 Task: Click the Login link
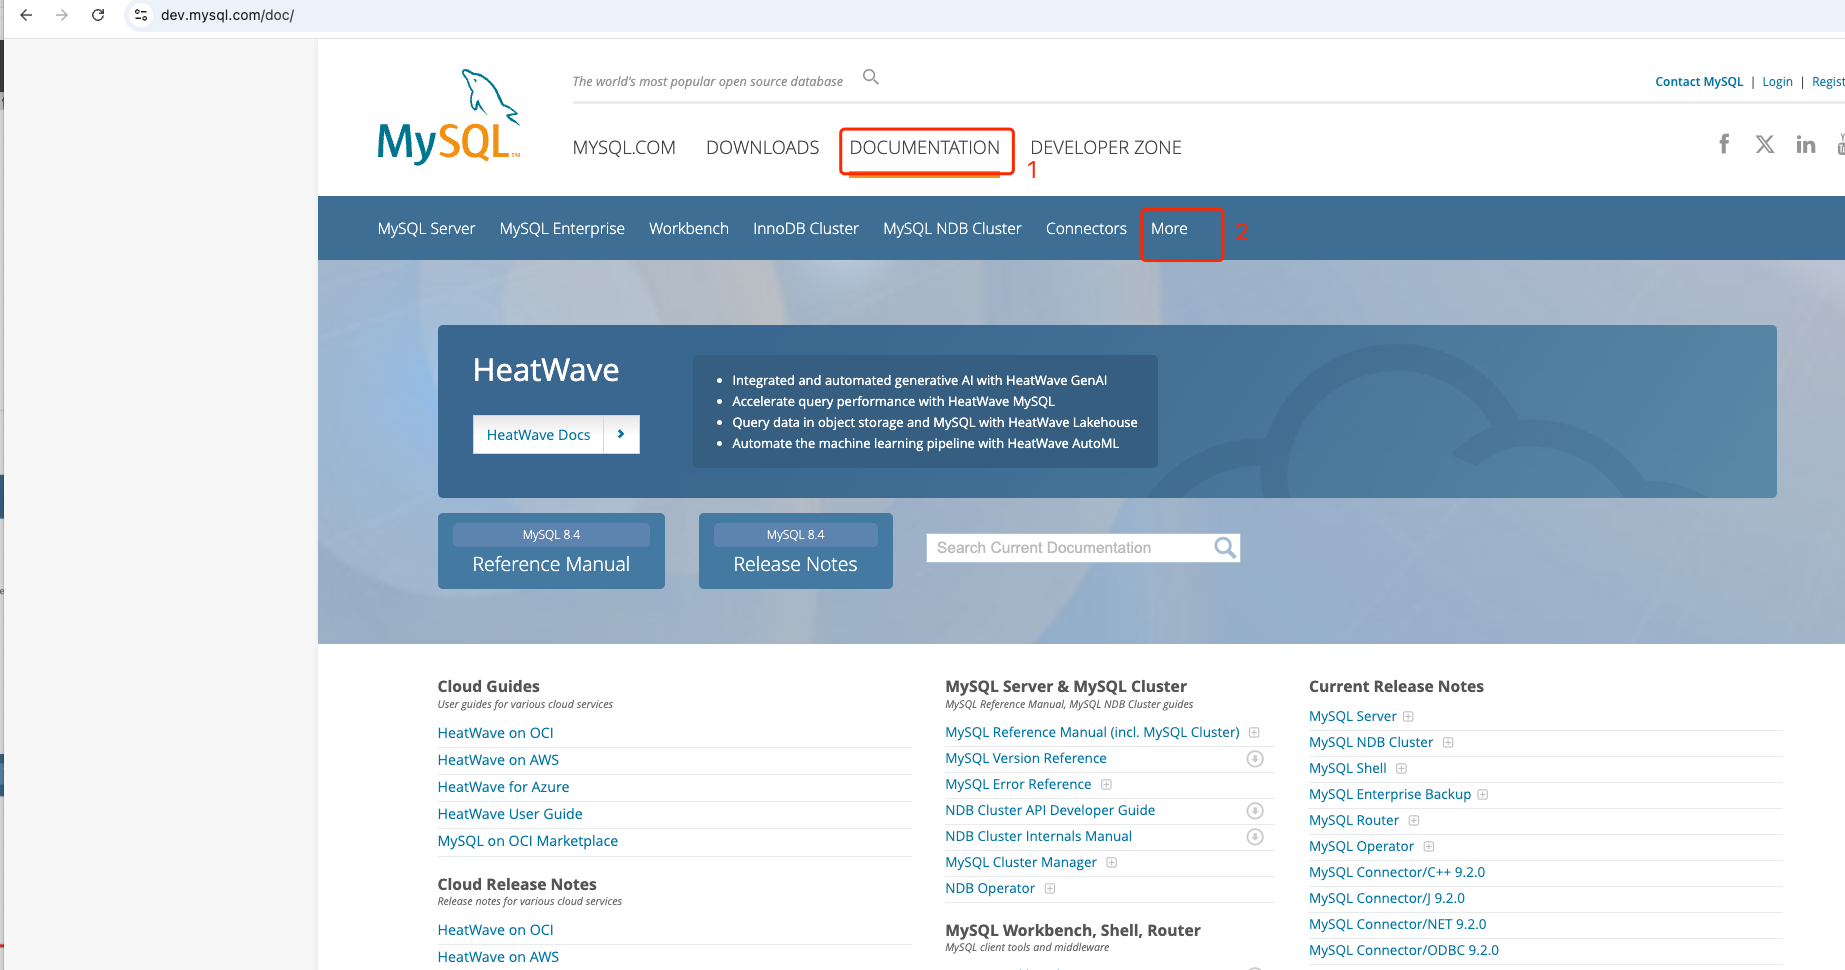pos(1777,82)
